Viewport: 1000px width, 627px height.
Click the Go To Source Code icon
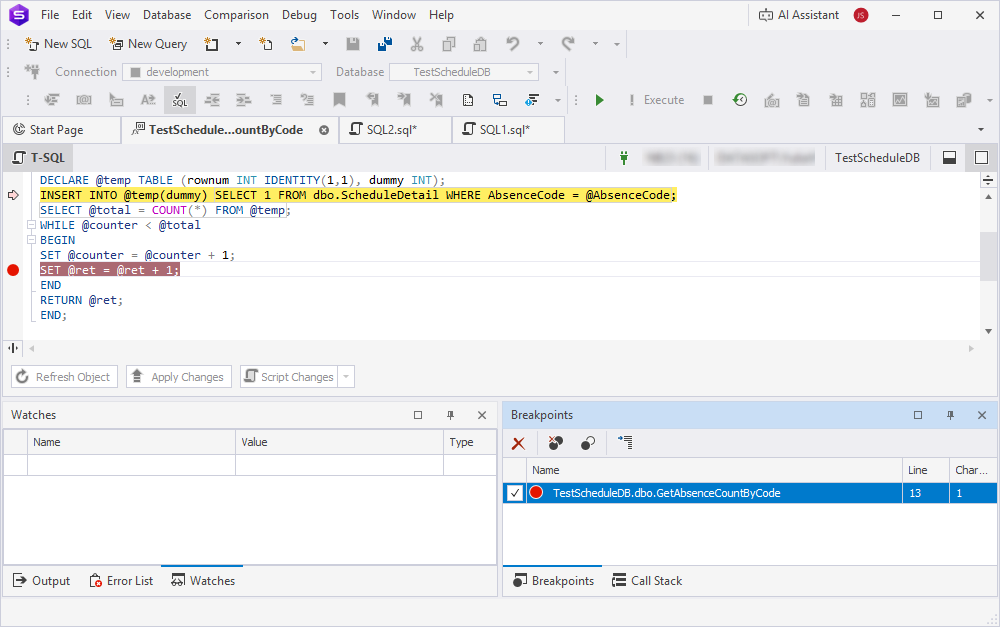click(625, 443)
